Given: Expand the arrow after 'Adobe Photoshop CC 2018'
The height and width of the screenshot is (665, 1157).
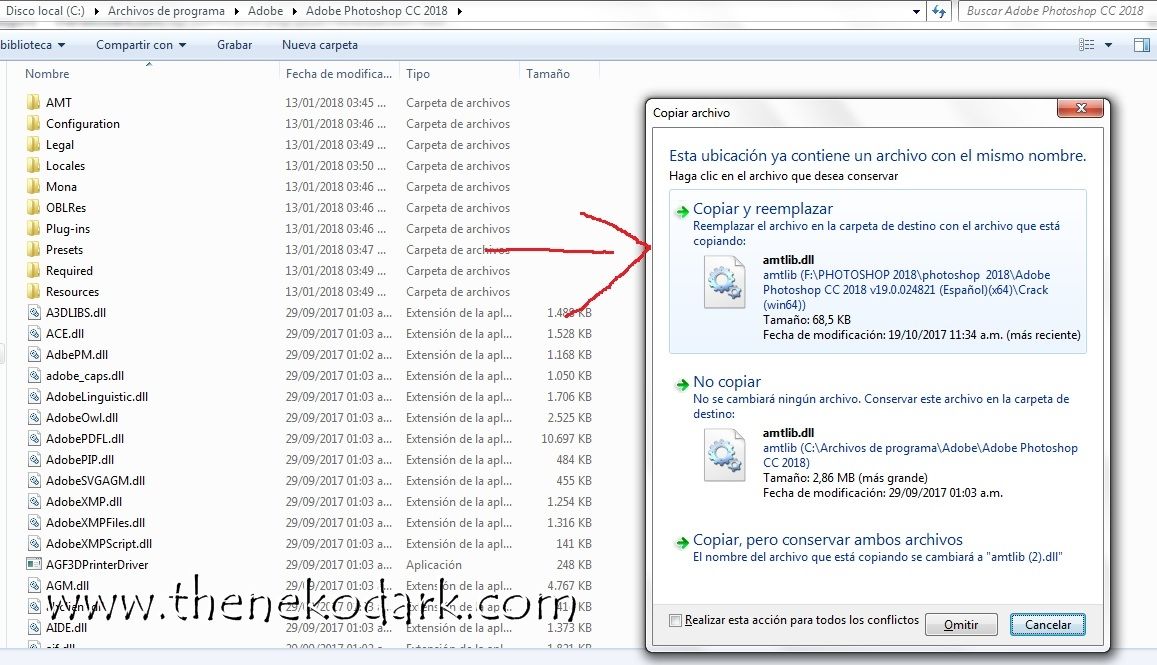Looking at the screenshot, I should tap(459, 11).
